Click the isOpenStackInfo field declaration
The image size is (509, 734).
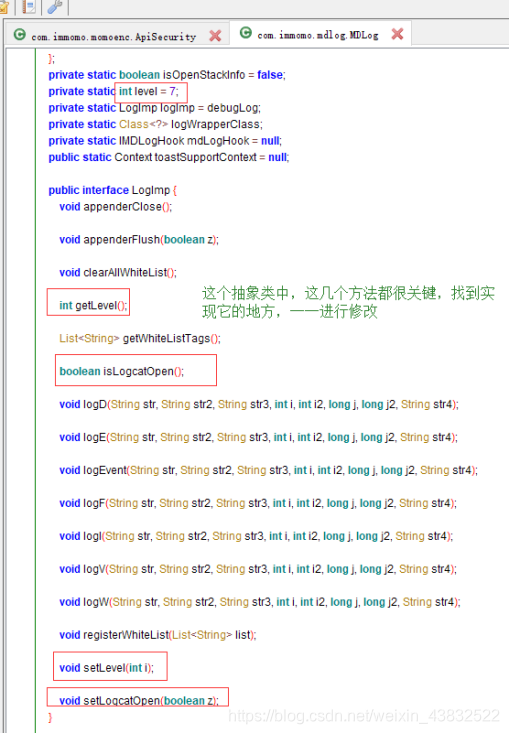tap(167, 75)
